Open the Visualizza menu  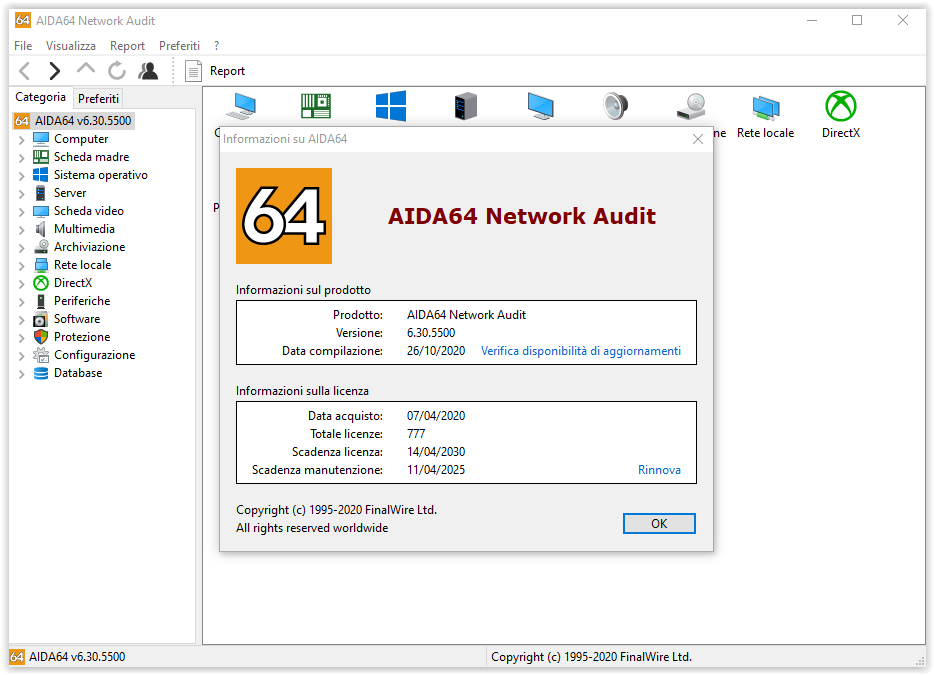coord(71,46)
